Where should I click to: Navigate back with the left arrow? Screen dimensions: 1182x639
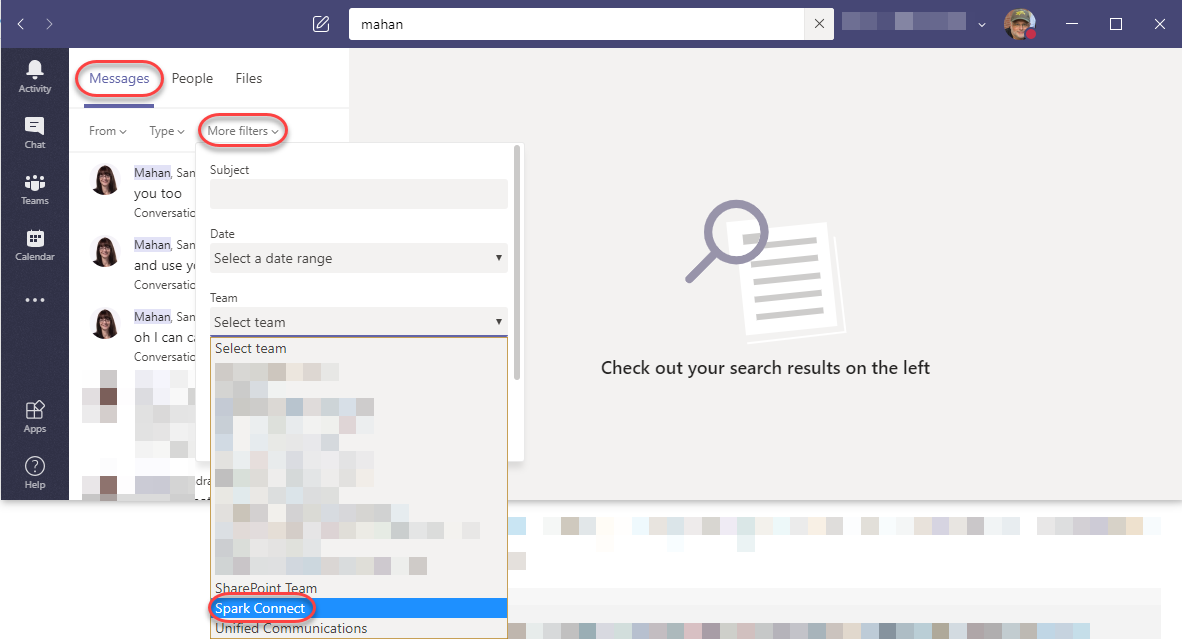(20, 23)
